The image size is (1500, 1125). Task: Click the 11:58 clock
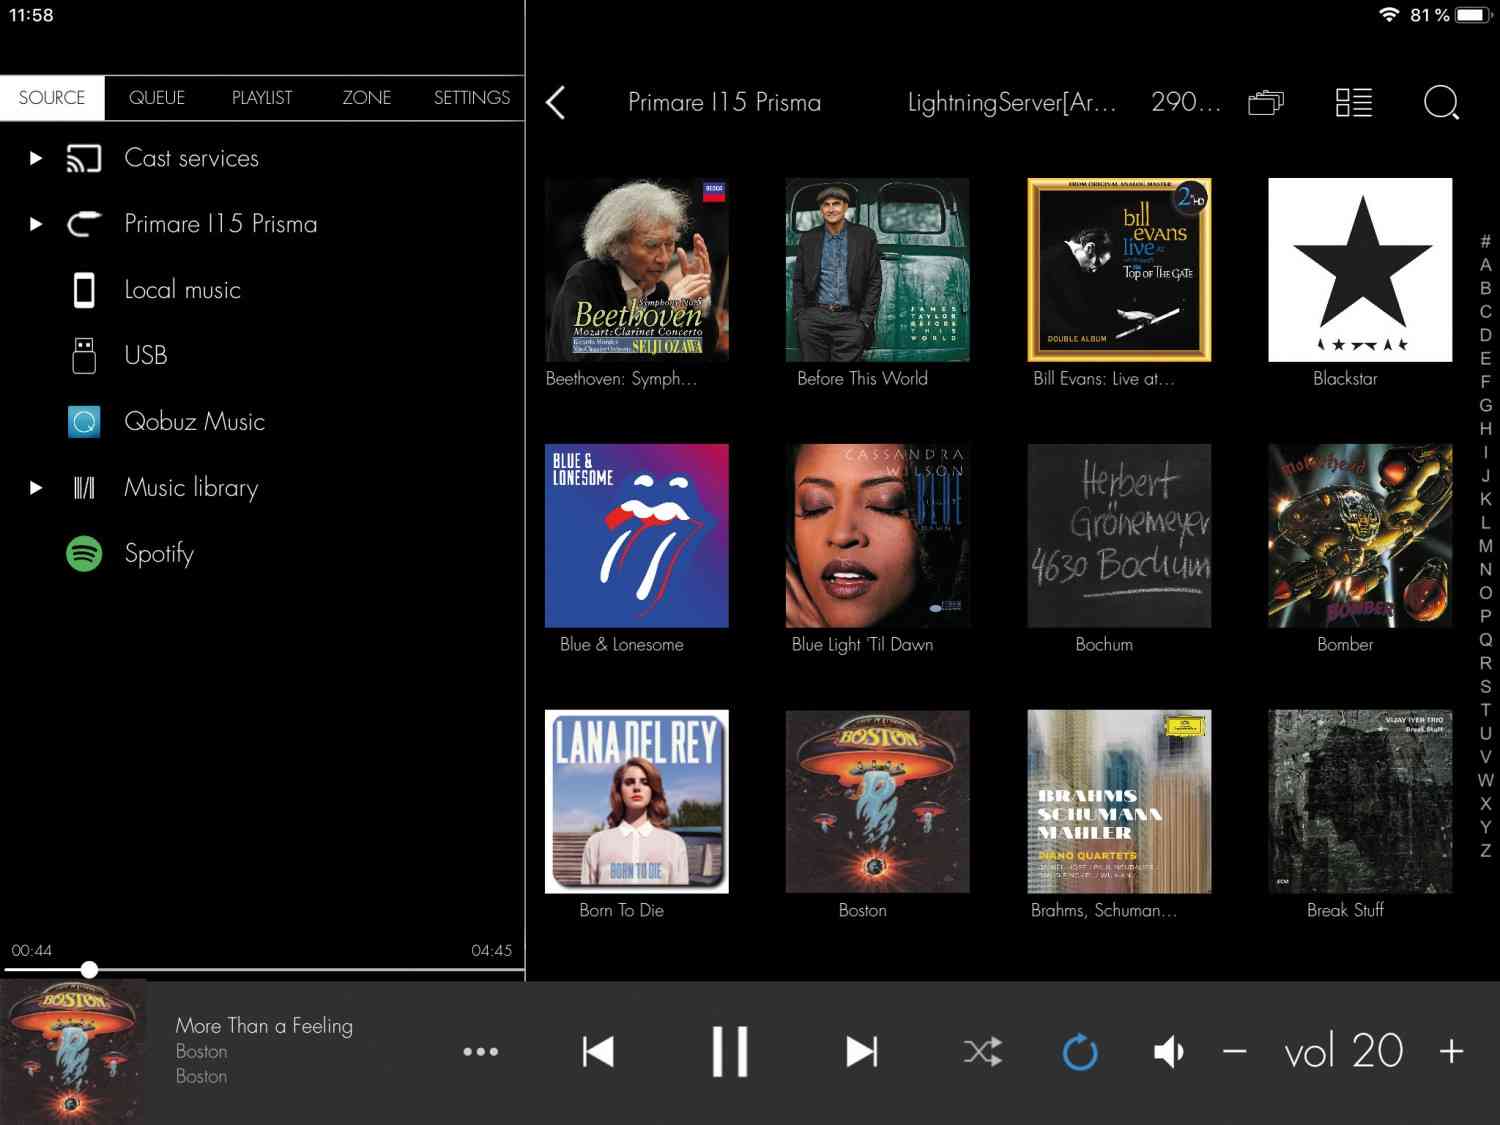tap(31, 15)
